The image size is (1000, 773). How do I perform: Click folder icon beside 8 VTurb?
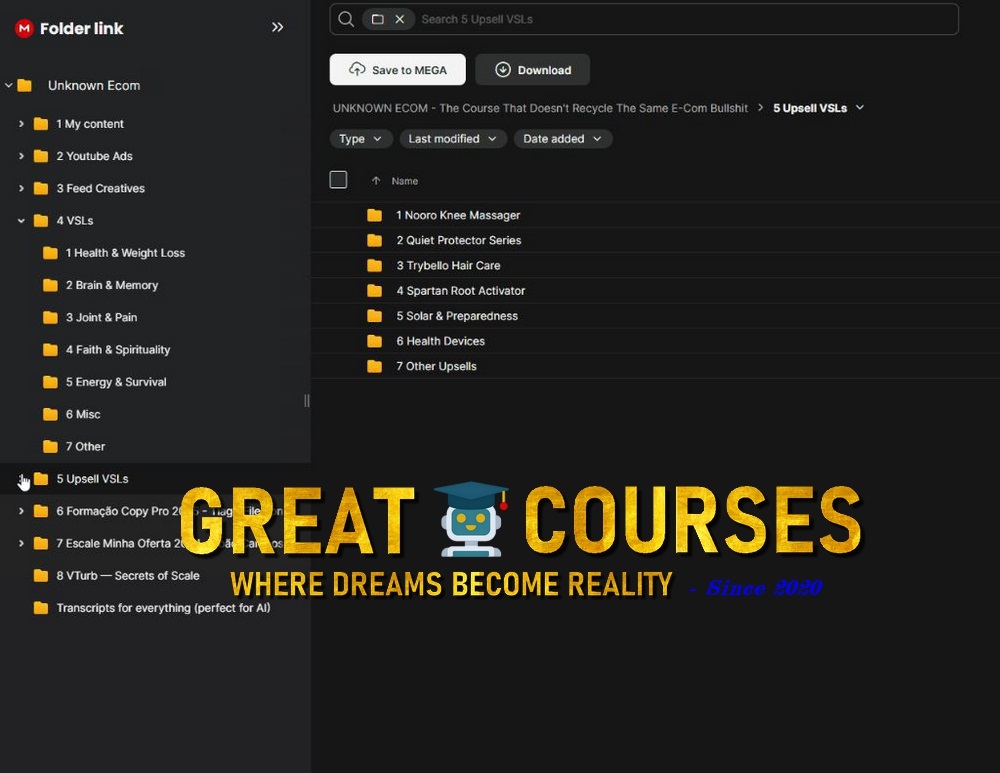41,575
